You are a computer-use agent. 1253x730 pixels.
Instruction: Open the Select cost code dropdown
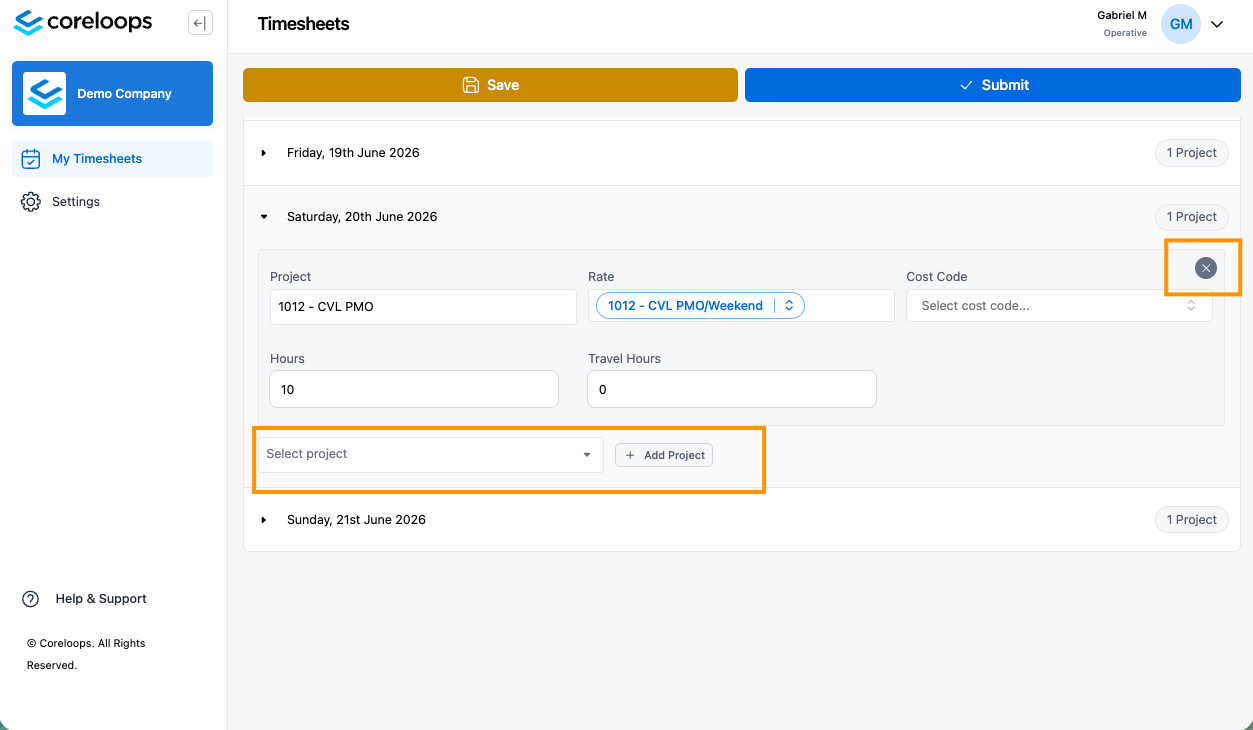point(1059,306)
